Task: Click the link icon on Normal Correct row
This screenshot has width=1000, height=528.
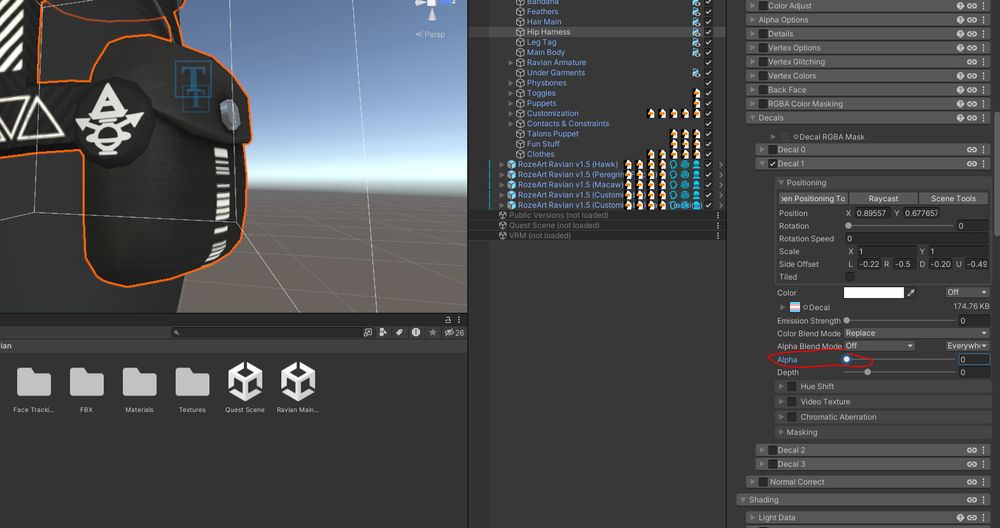Action: (x=972, y=482)
